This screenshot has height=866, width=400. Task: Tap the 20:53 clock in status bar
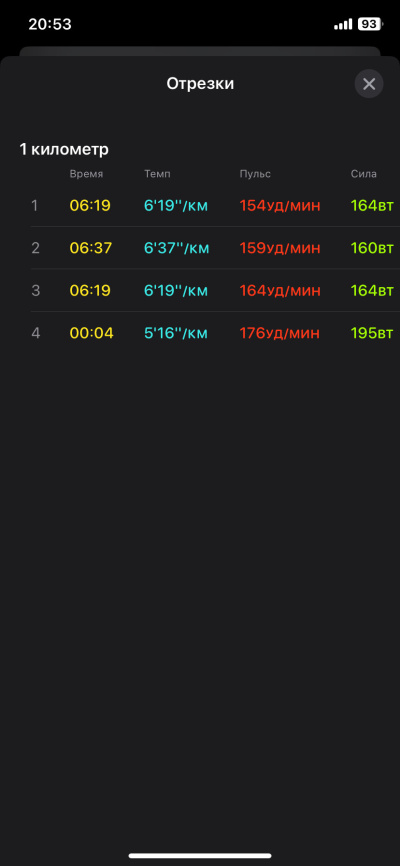[x=50, y=24]
